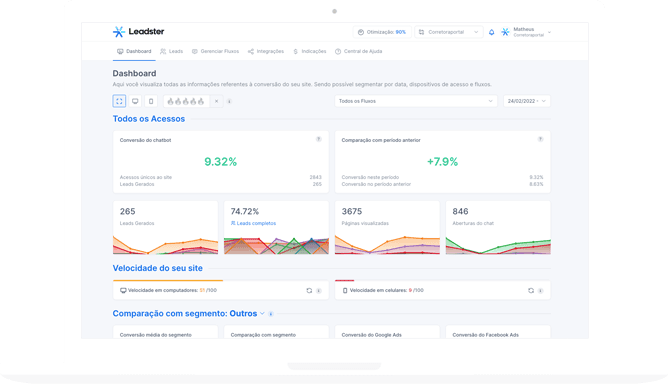Screen dimensions: 668x384
Task: Open the Integrações tab
Action: (266, 51)
